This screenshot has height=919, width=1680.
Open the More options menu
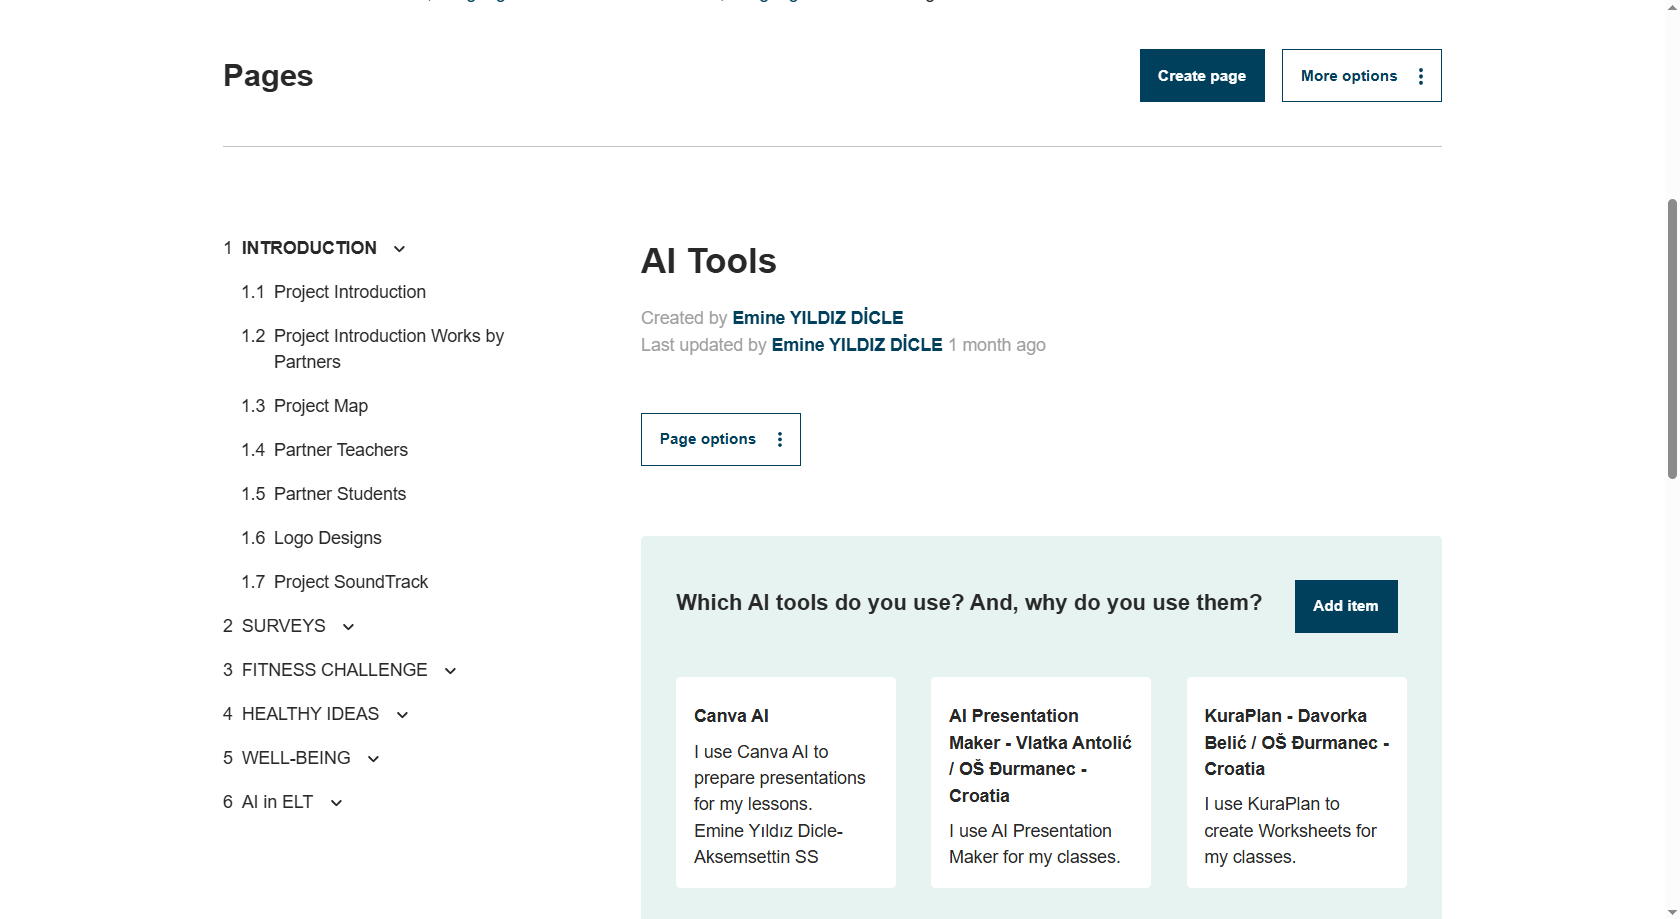pos(1361,75)
